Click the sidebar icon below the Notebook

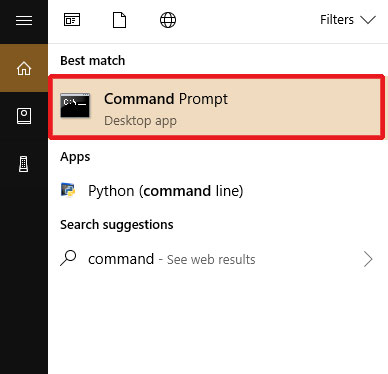(x=24, y=164)
